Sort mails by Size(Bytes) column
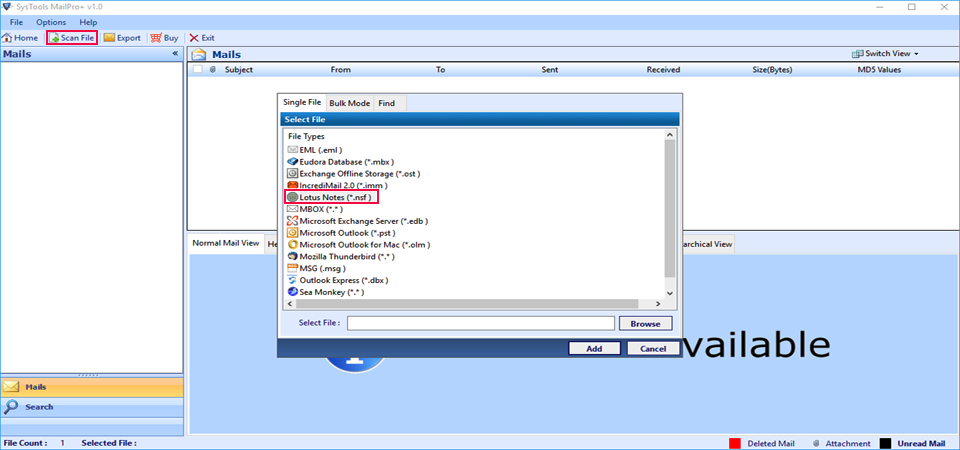 point(772,70)
